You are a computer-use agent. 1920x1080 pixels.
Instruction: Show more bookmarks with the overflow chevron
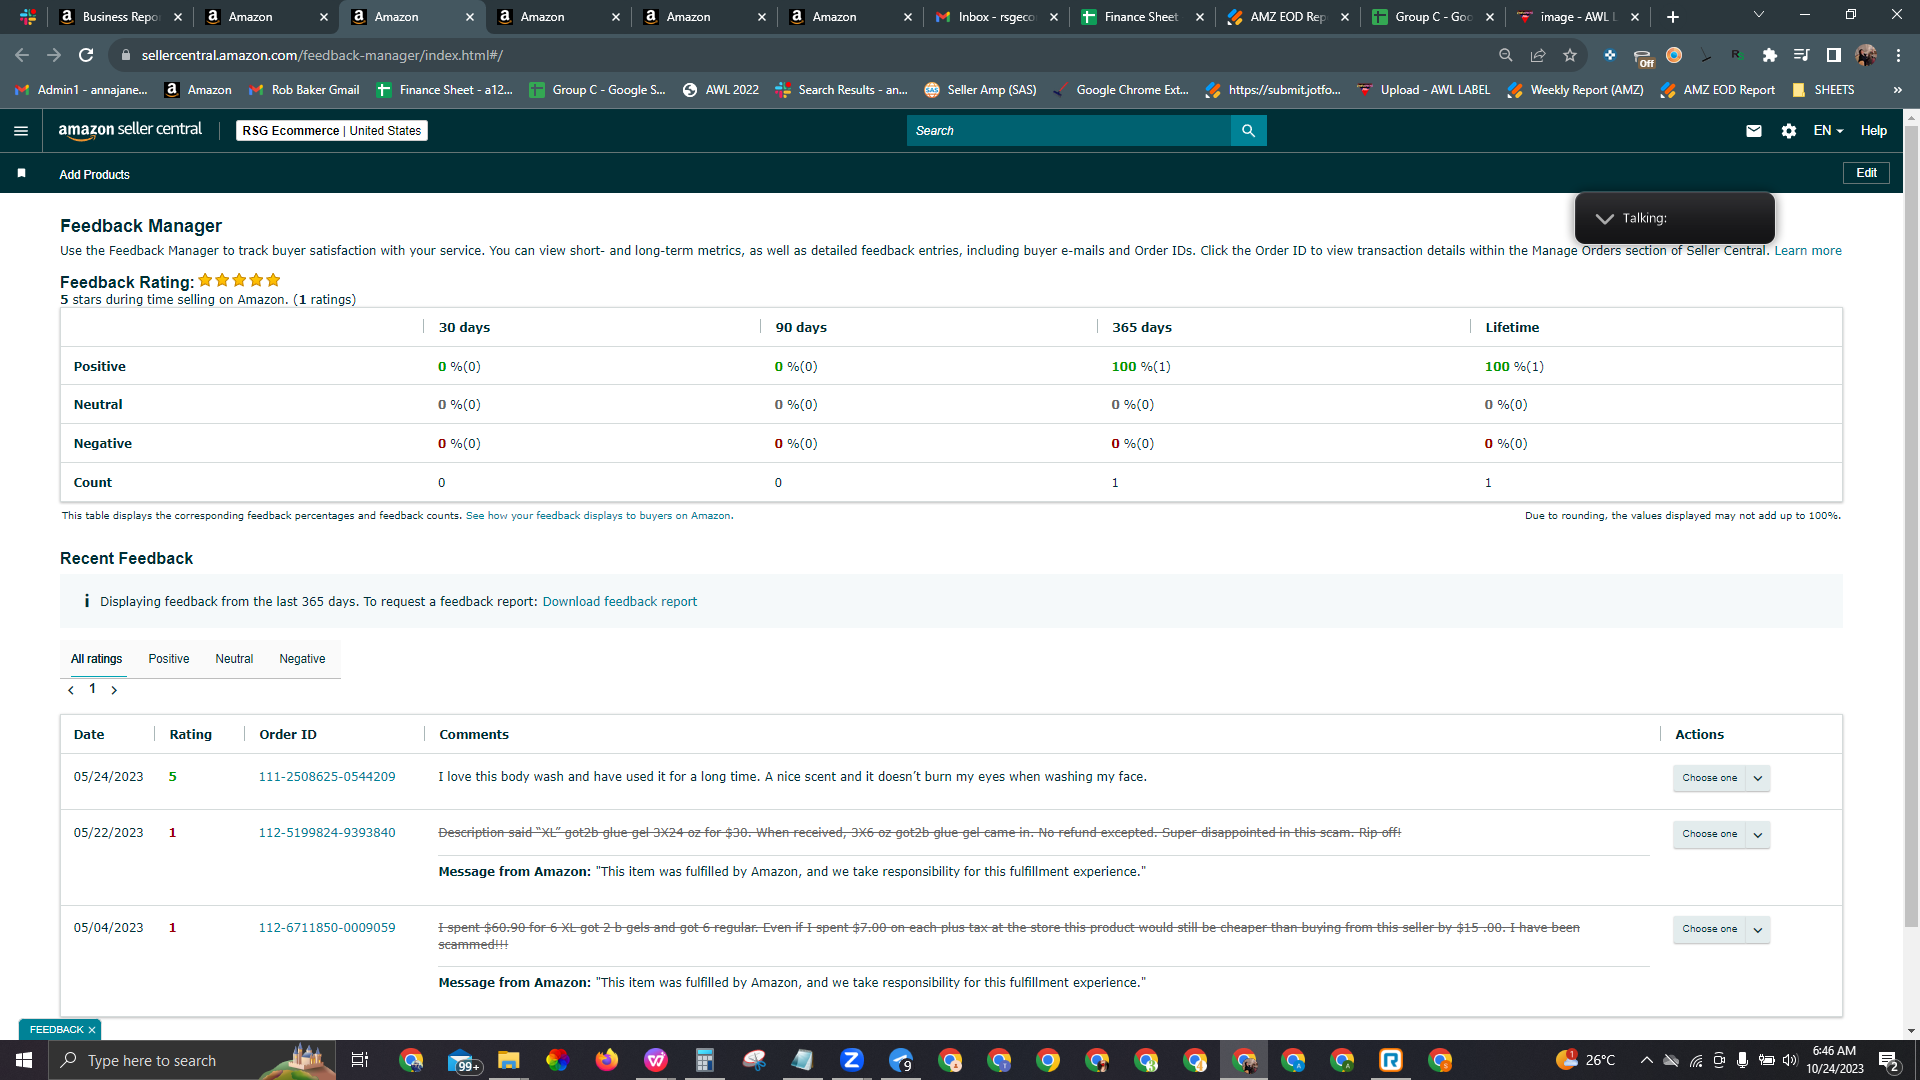coord(1897,90)
